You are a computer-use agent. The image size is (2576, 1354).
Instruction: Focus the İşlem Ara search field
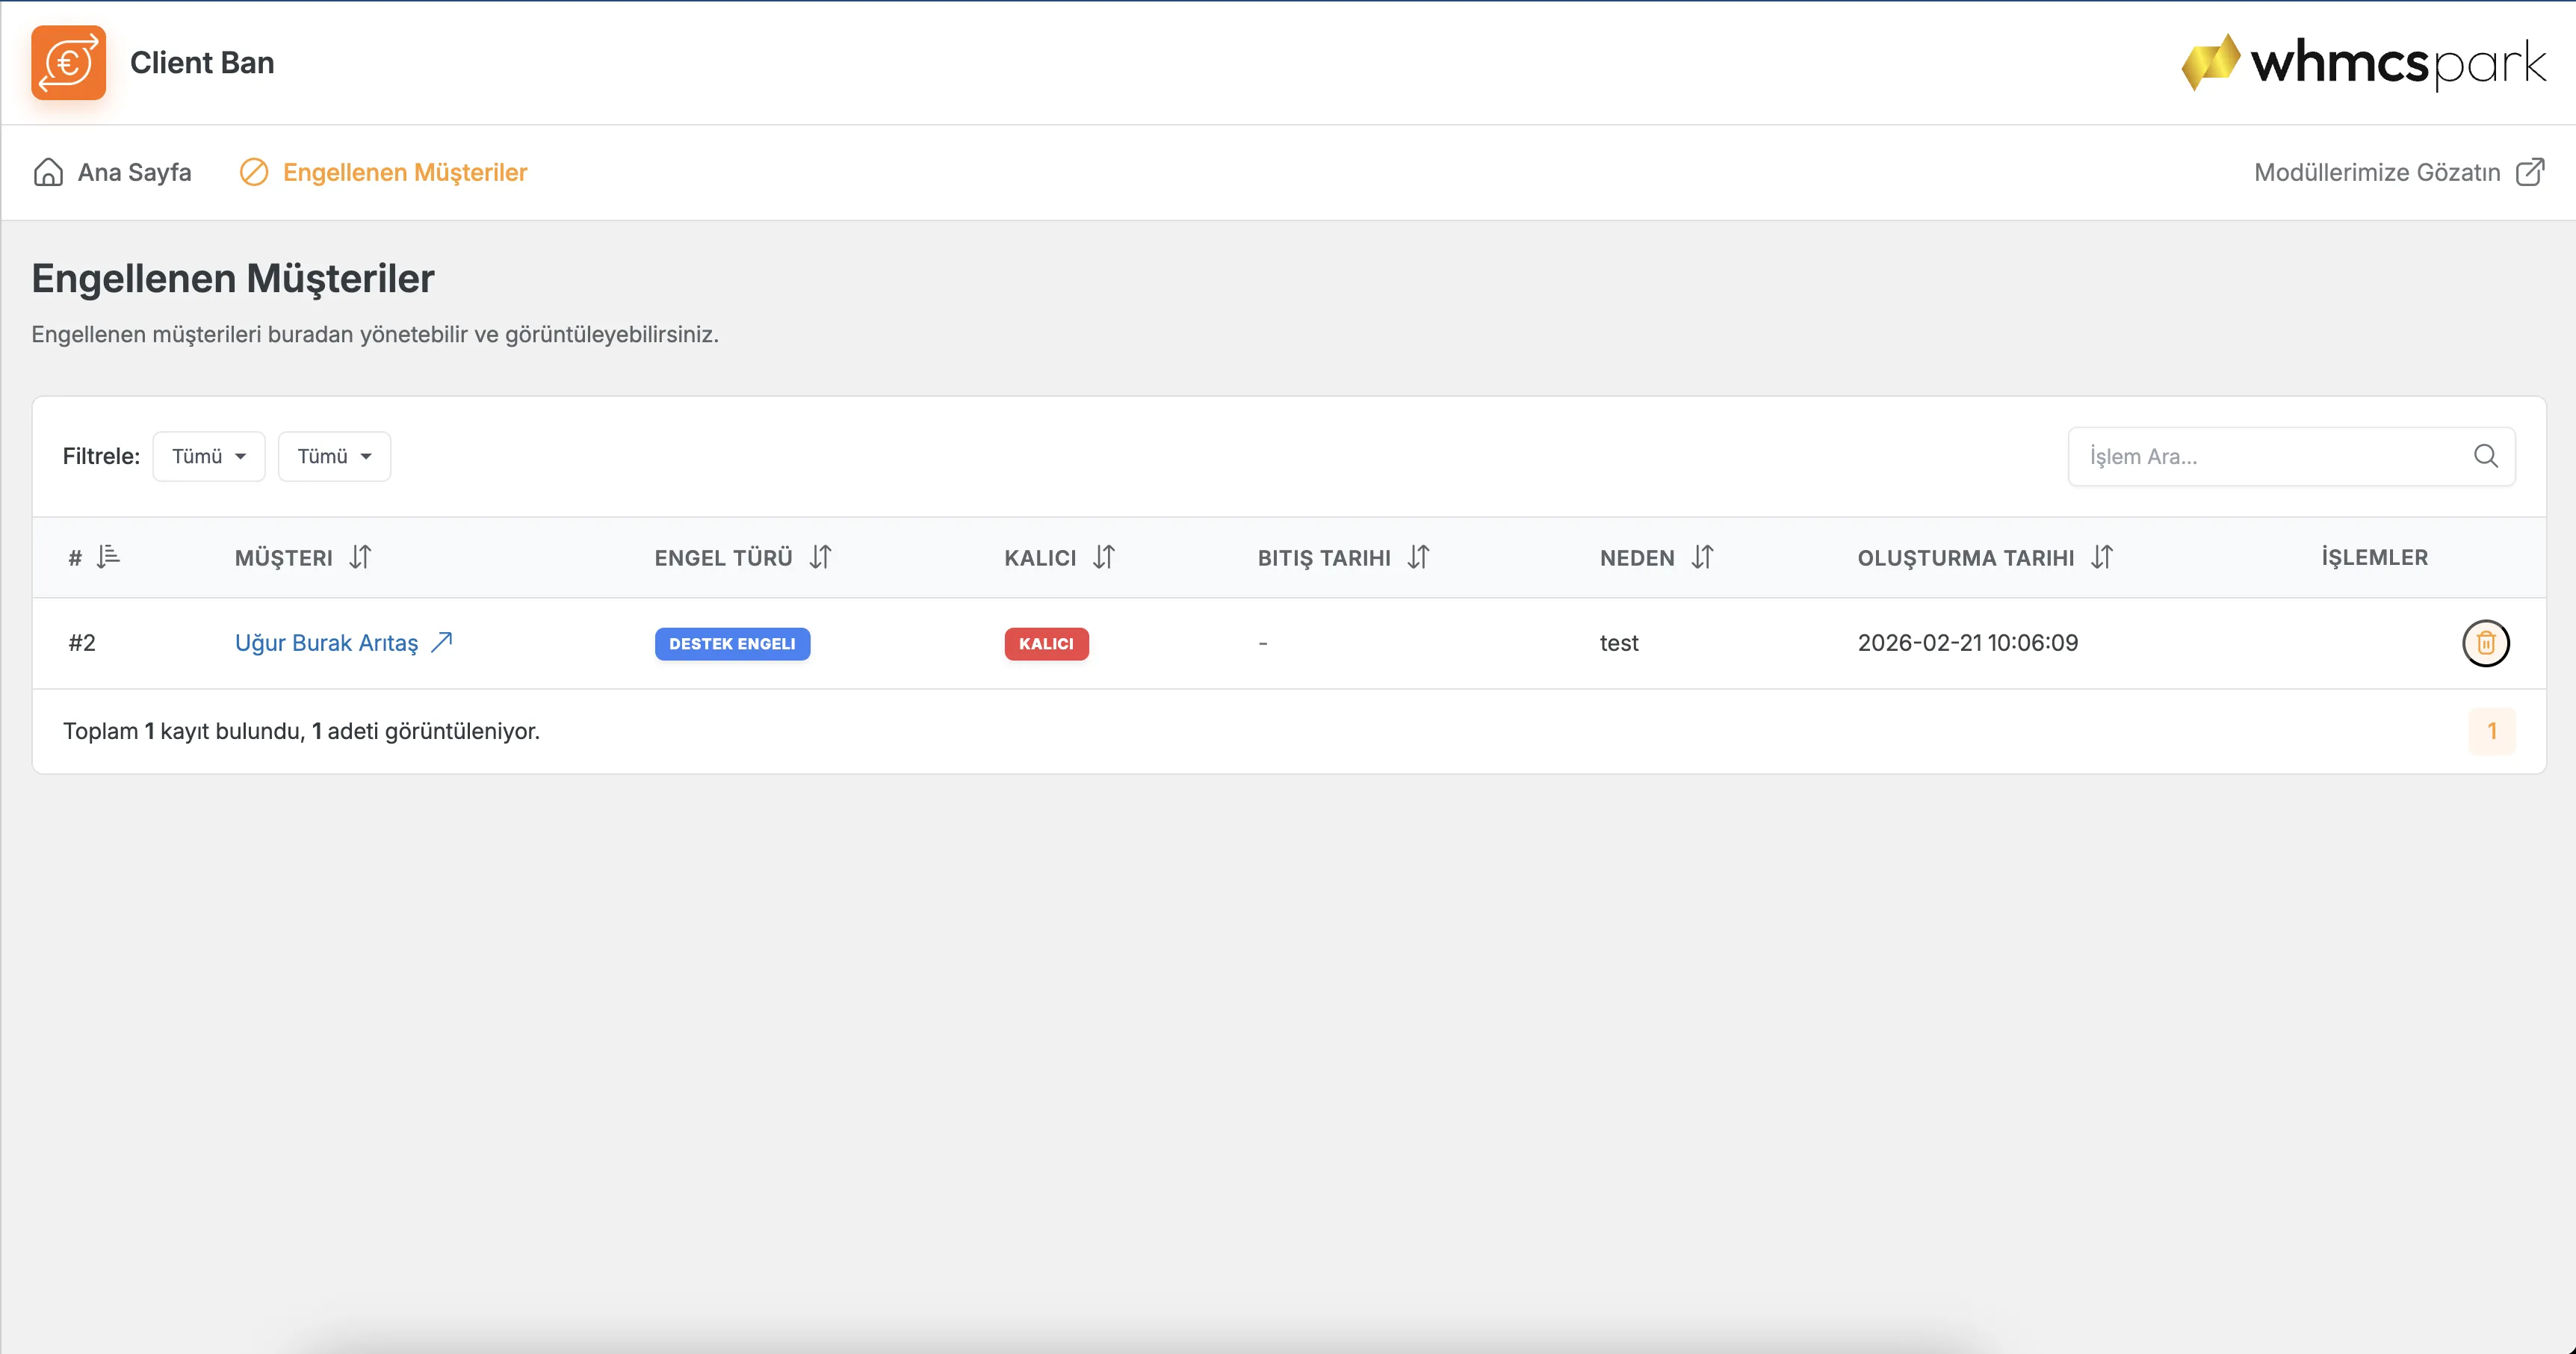click(x=2291, y=456)
